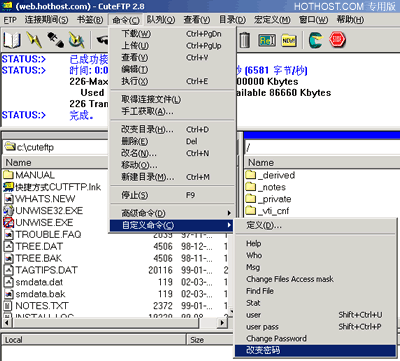Open the 帮助(H) help menu
Viewport: 400px width, 361px height.
pos(350,20)
